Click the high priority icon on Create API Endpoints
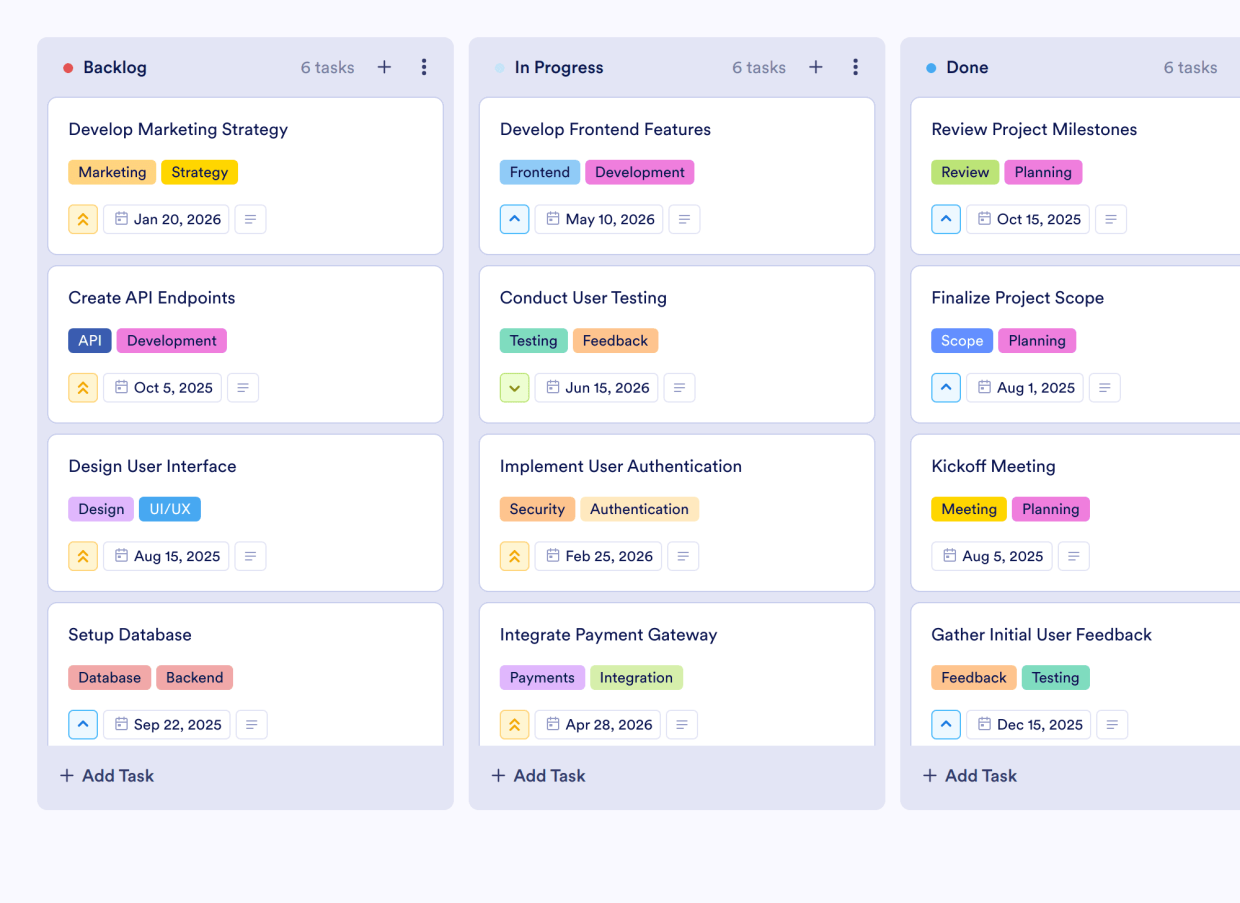 click(x=83, y=387)
